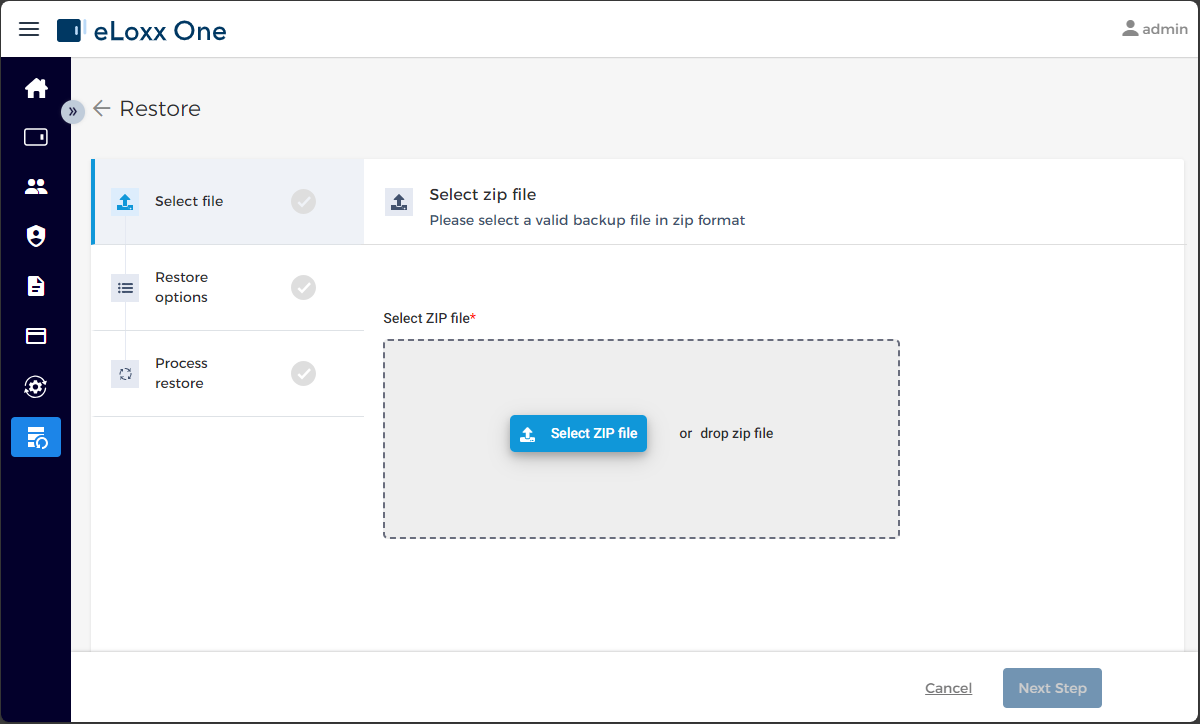The height and width of the screenshot is (724, 1200).
Task: Open the document reports sidebar icon
Action: pos(36,286)
